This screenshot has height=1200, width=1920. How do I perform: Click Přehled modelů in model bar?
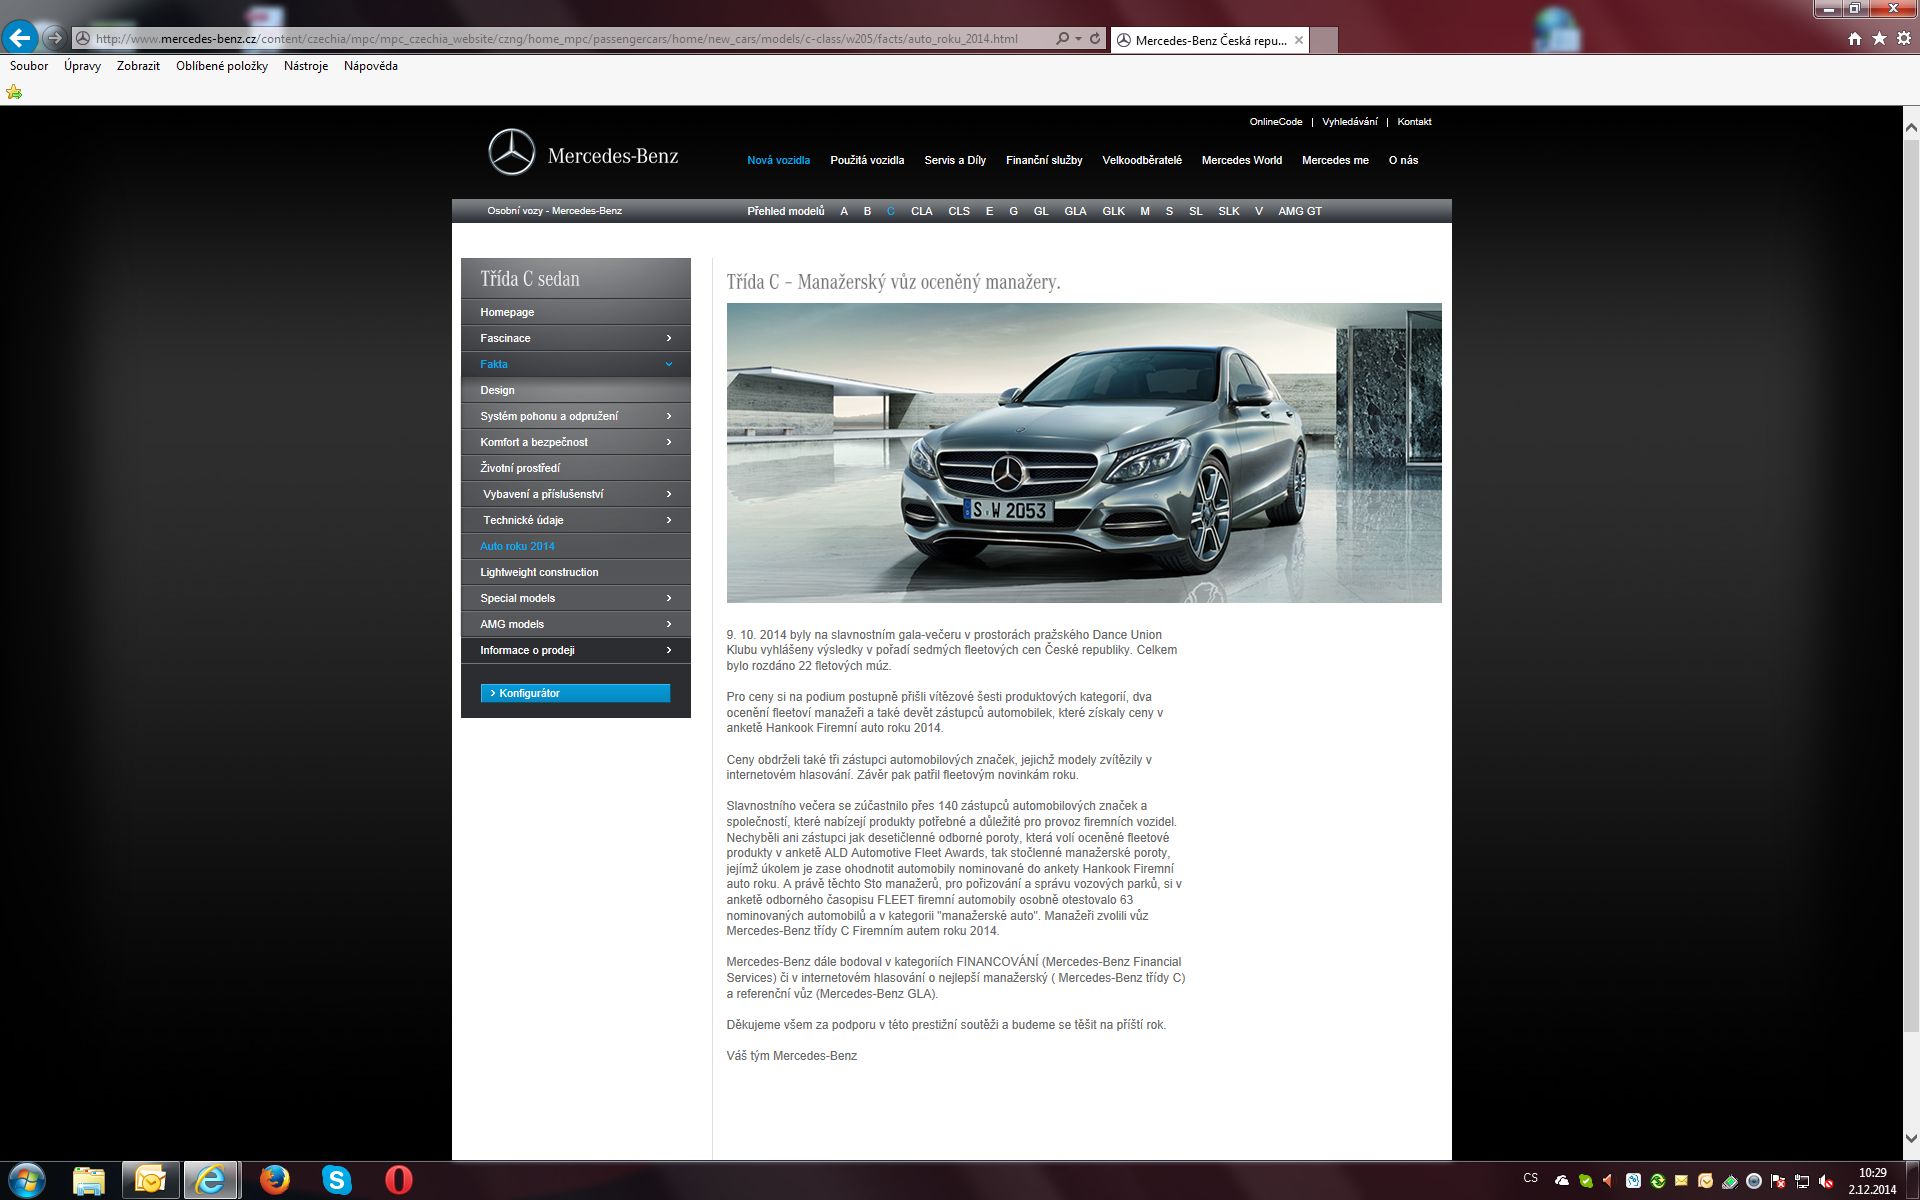pyautogui.click(x=785, y=211)
